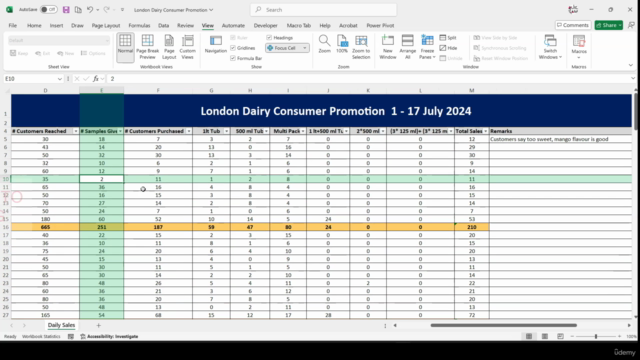This screenshot has height=360, width=640.
Task: Split the worksheet window
Action: [448, 38]
